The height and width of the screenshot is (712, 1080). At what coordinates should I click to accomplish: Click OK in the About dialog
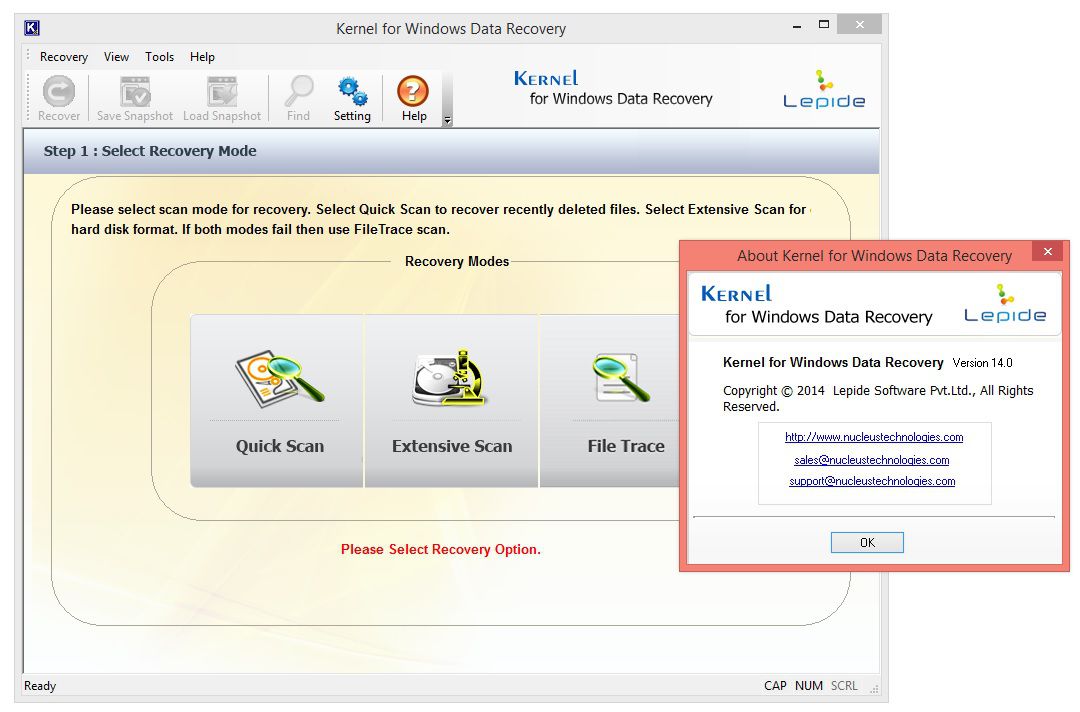click(x=867, y=543)
